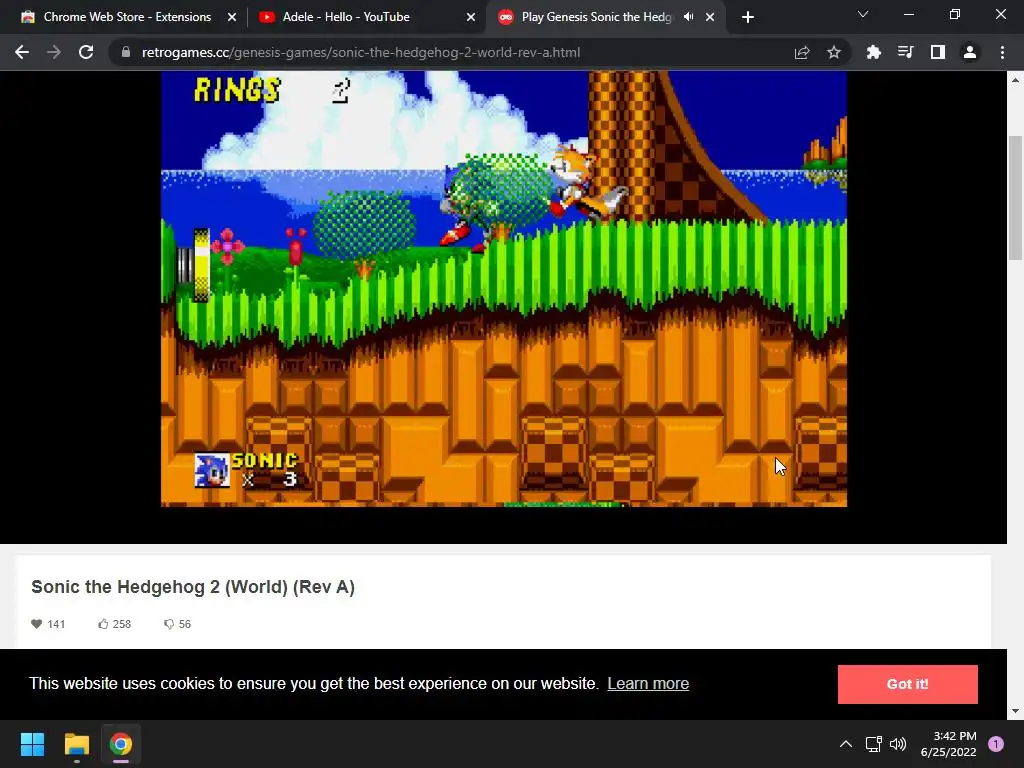1024x768 pixels.
Task: Expand the tab search dropdown
Action: [863, 14]
